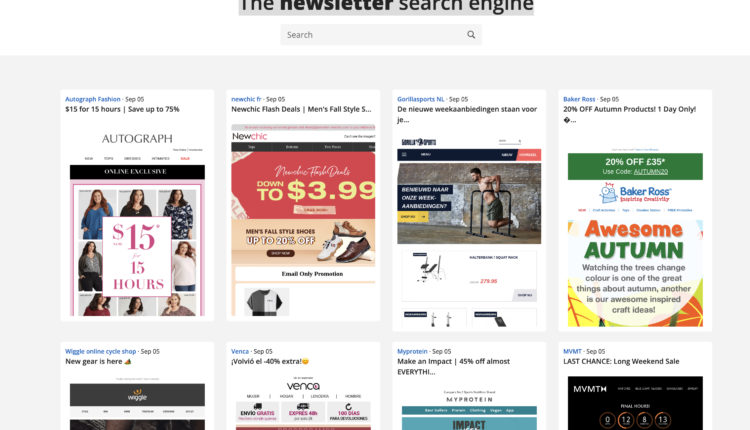Open the Venca sender link
The image size is (750, 430).
point(240,351)
